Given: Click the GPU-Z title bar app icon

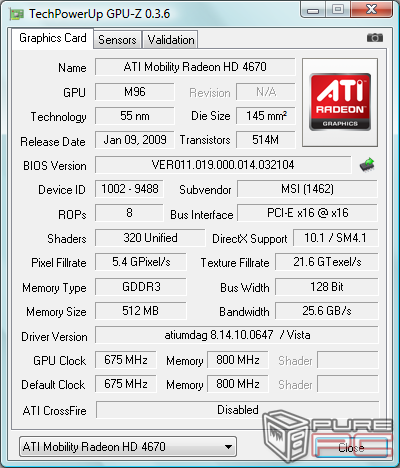Looking at the screenshot, I should [17, 14].
